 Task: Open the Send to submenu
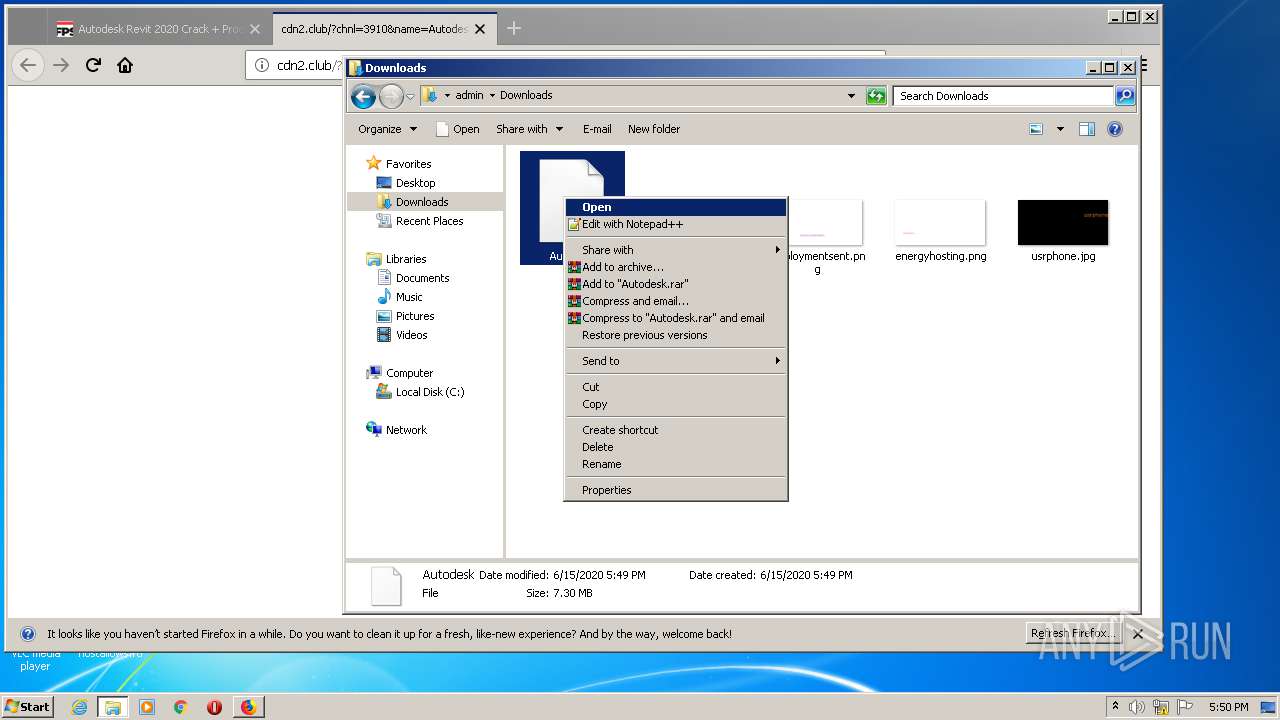pyautogui.click(x=676, y=361)
